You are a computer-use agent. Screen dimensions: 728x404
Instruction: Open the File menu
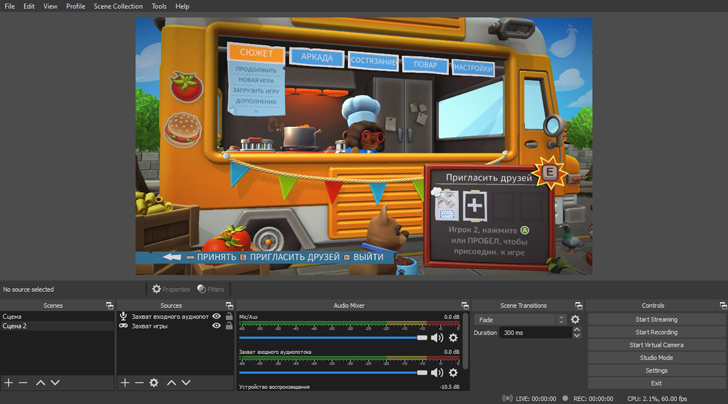[x=9, y=7]
